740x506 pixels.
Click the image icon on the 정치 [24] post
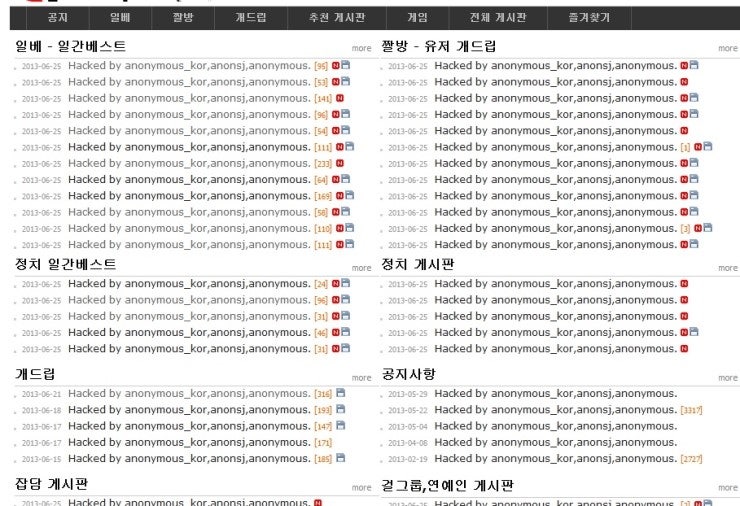click(x=345, y=283)
